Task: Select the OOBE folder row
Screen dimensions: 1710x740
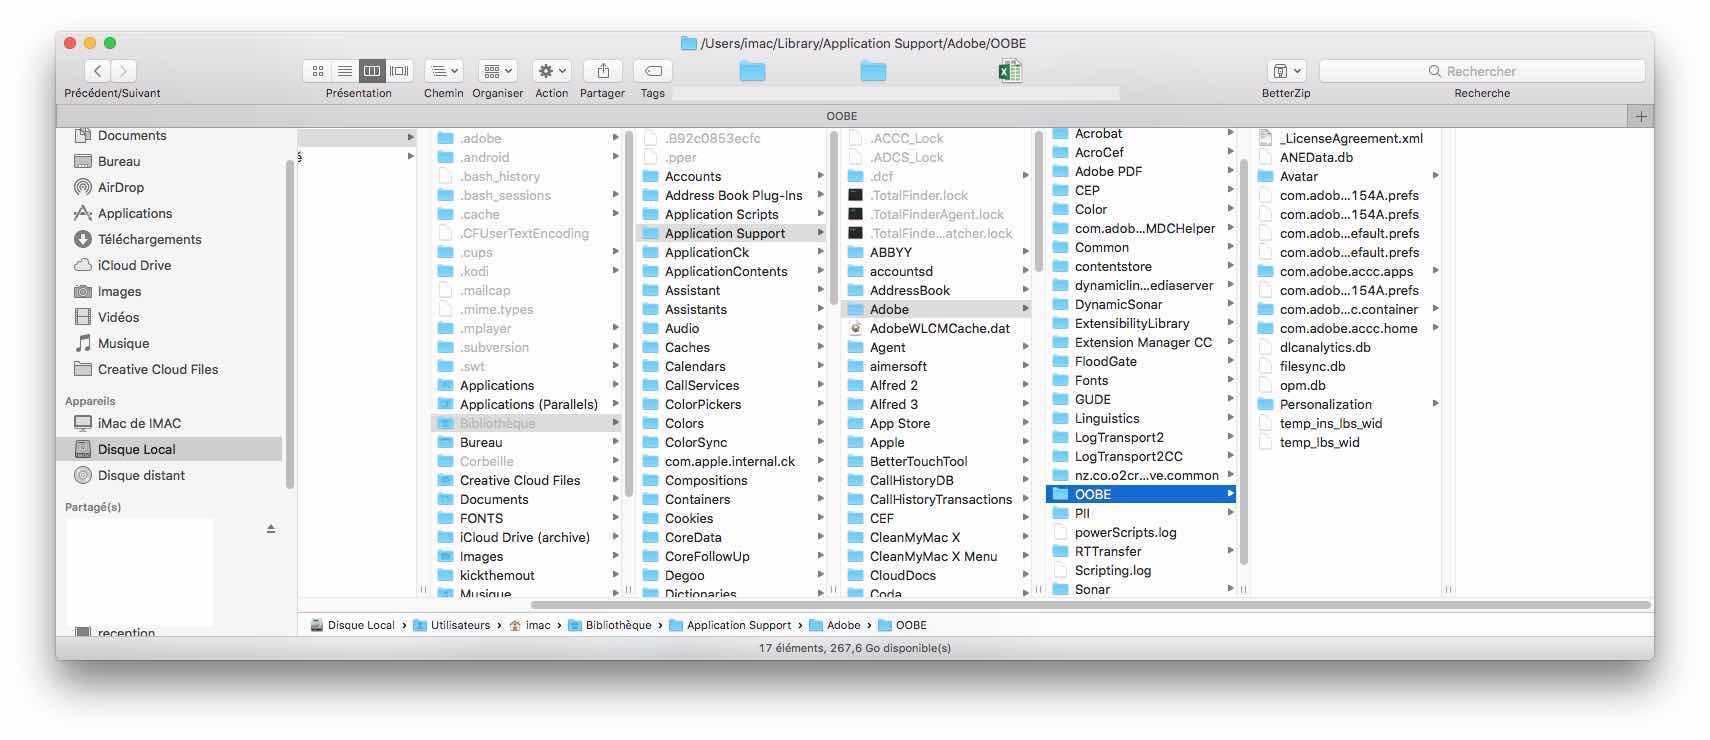Action: (1141, 494)
